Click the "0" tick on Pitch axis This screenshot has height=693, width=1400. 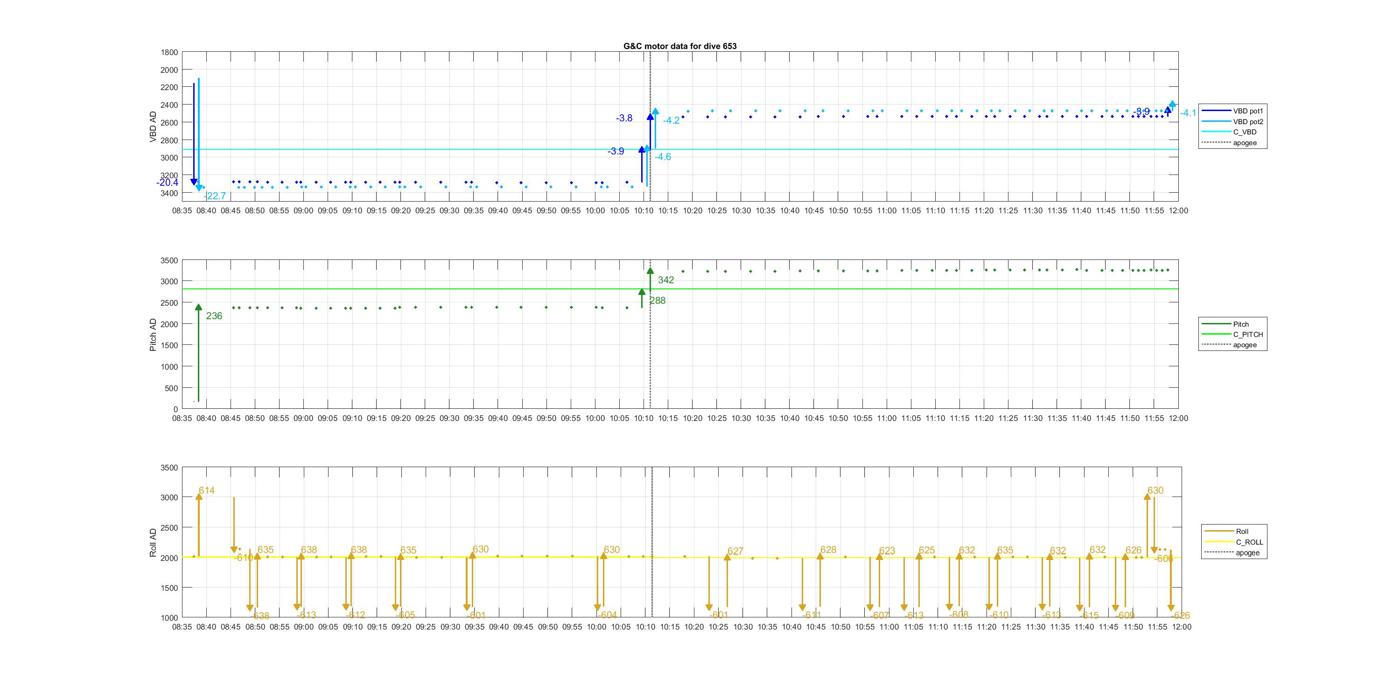pyautogui.click(x=177, y=409)
